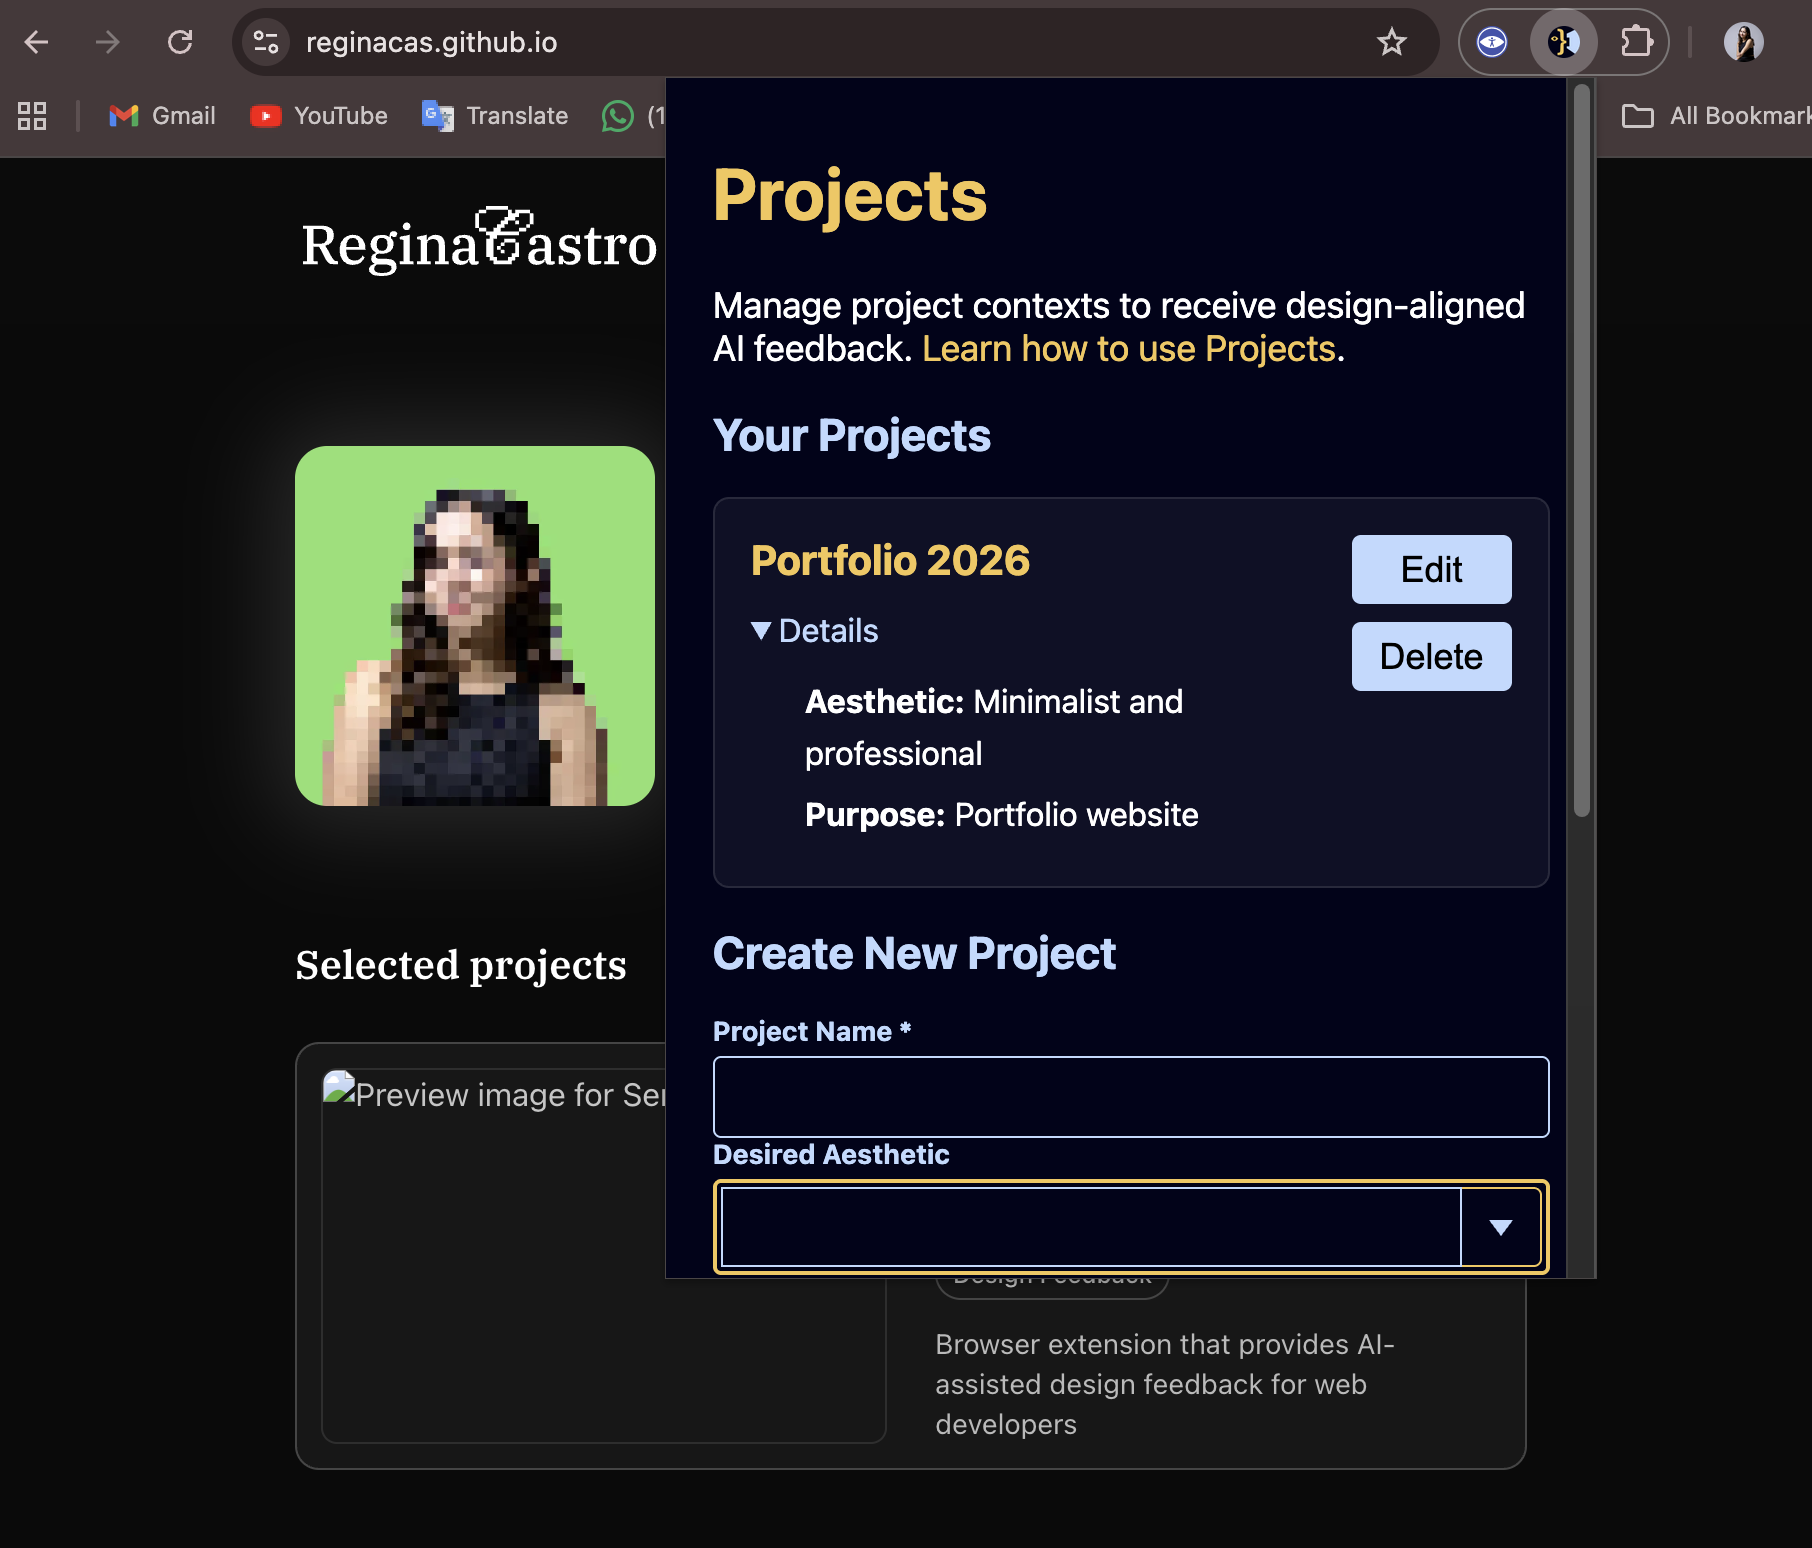This screenshot has height=1548, width=1812.
Task: Open the All Bookmarks folder
Action: point(1716,116)
